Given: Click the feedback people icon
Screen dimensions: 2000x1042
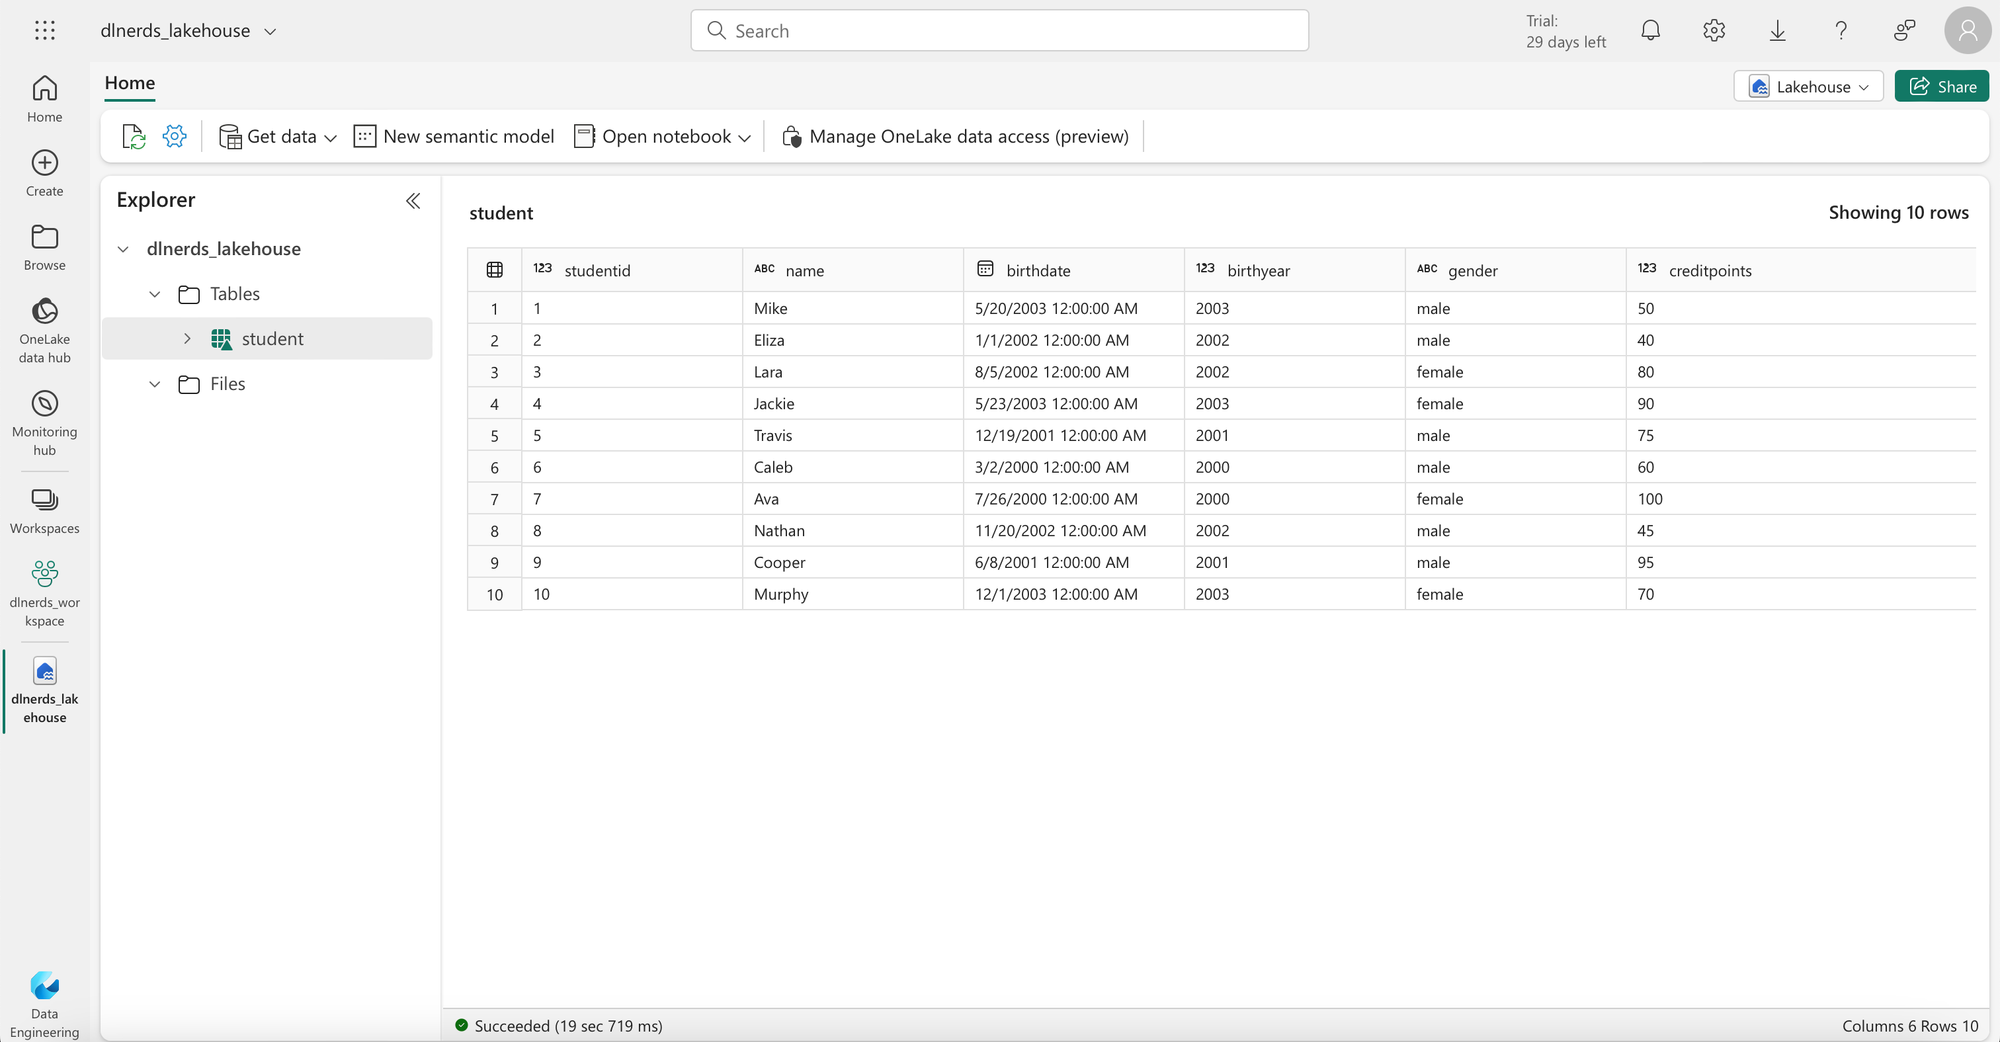Looking at the screenshot, I should [x=1904, y=31].
